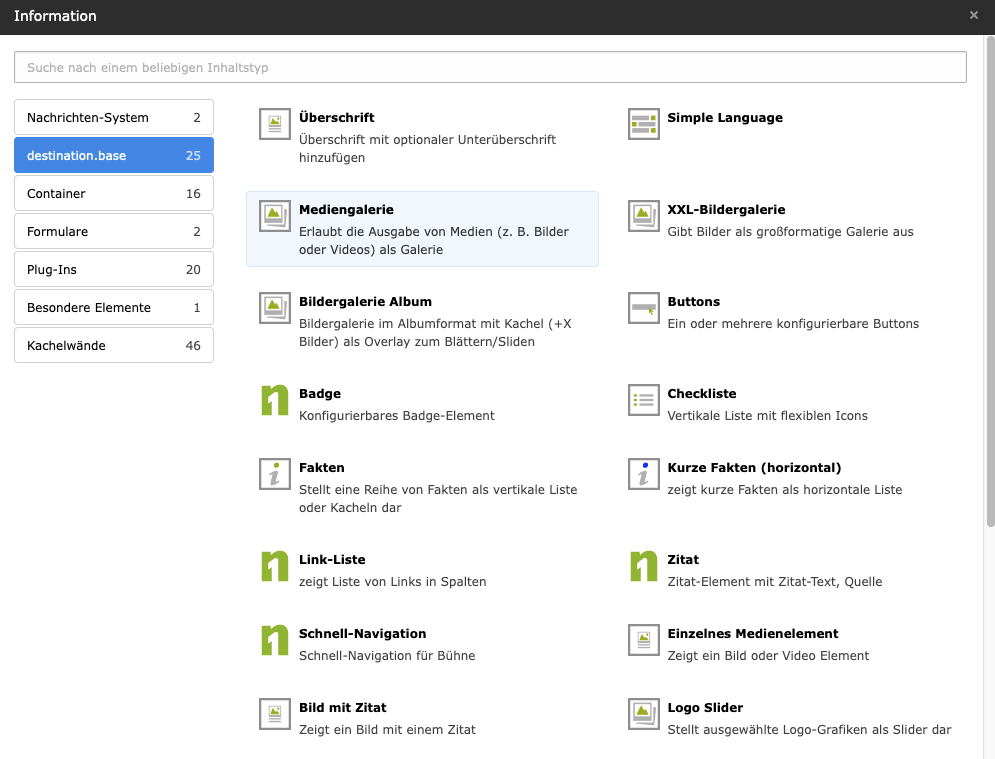Click 'Ein oder mehrere konfigurierbare Buttons' text
Screen dimensions: 995x759
click(x=793, y=324)
